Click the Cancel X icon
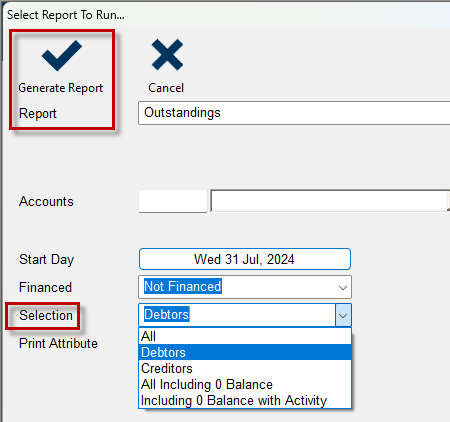The image size is (450, 422). click(x=167, y=55)
